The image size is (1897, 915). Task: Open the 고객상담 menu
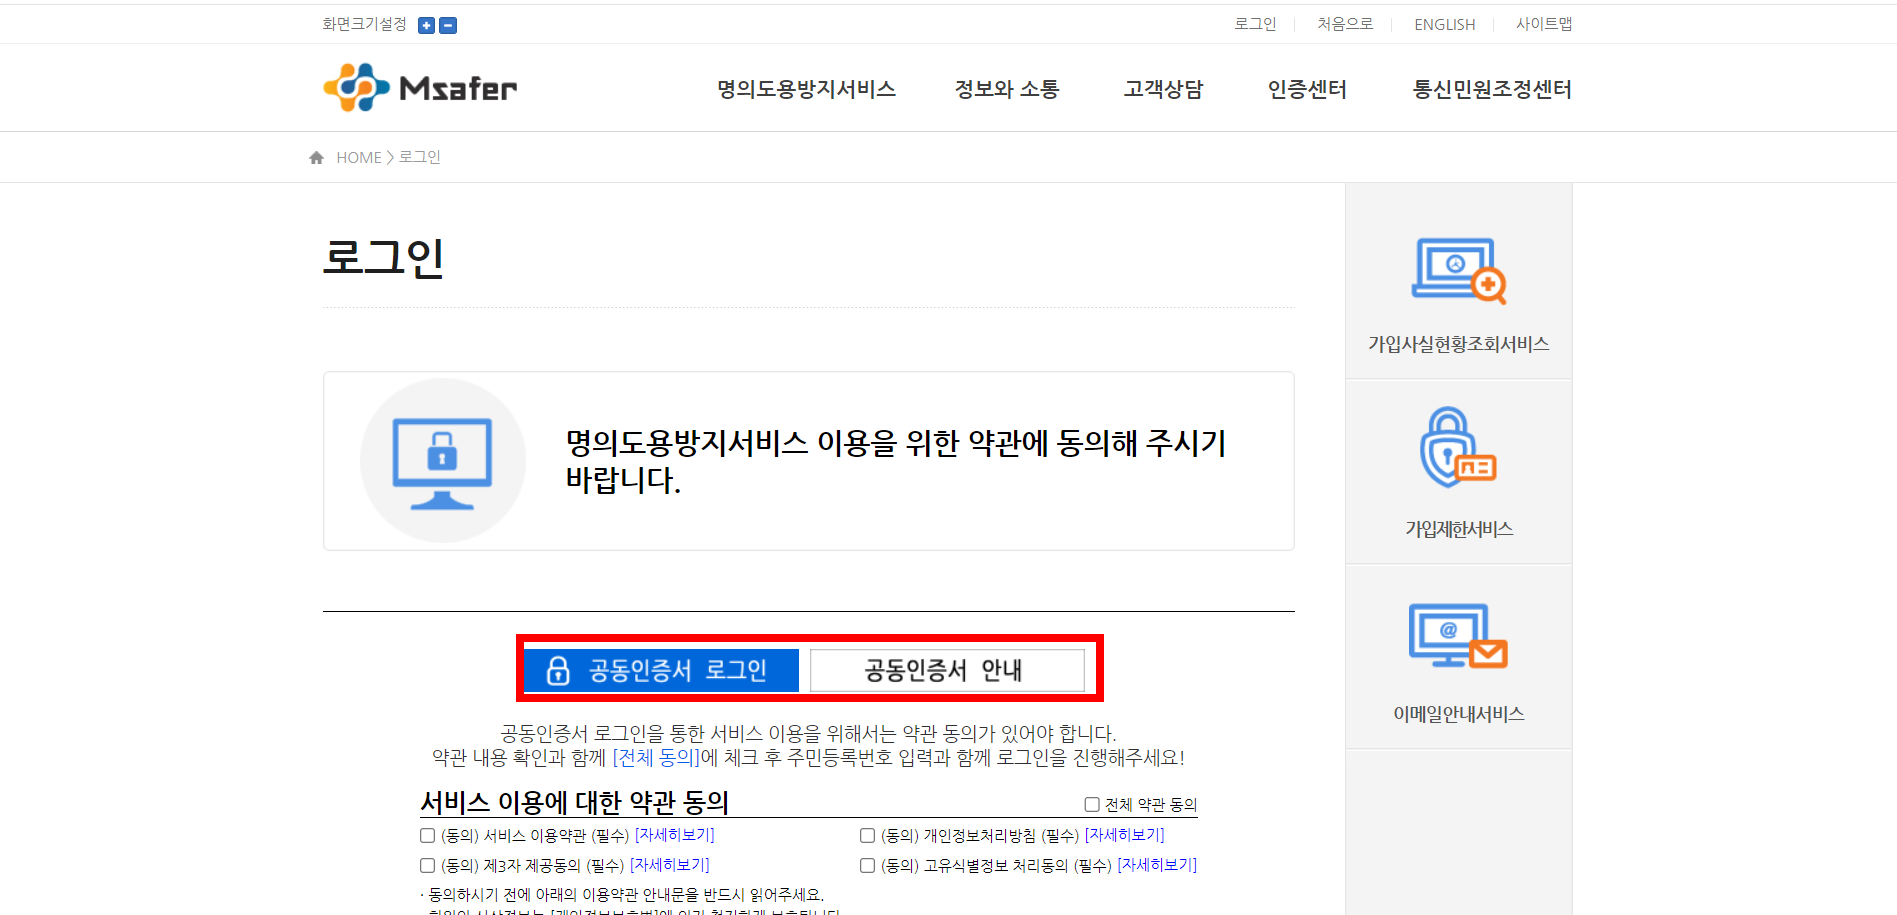[x=1163, y=88]
